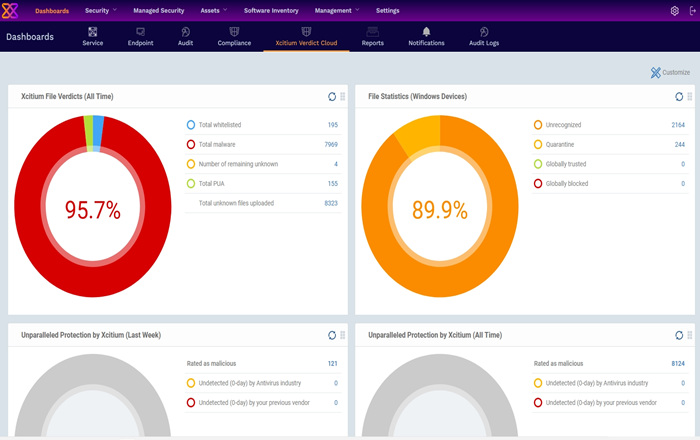Open the Quarantine count 244
The height and width of the screenshot is (440, 700).
pos(679,145)
